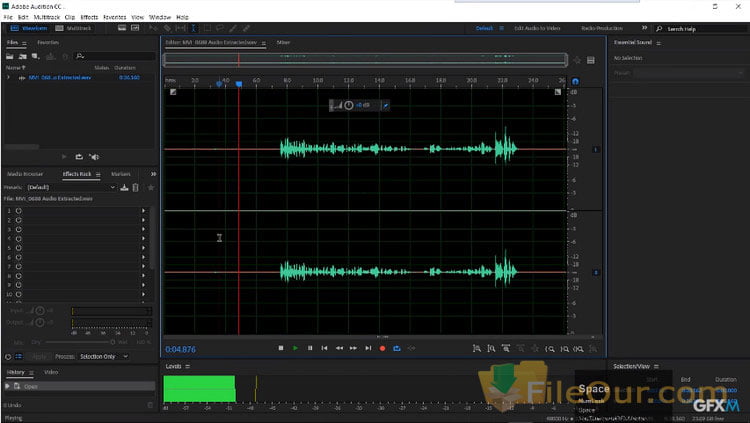The height and width of the screenshot is (423, 750).
Task: Select the Time Selection tool in toolbar
Action: 193,29
